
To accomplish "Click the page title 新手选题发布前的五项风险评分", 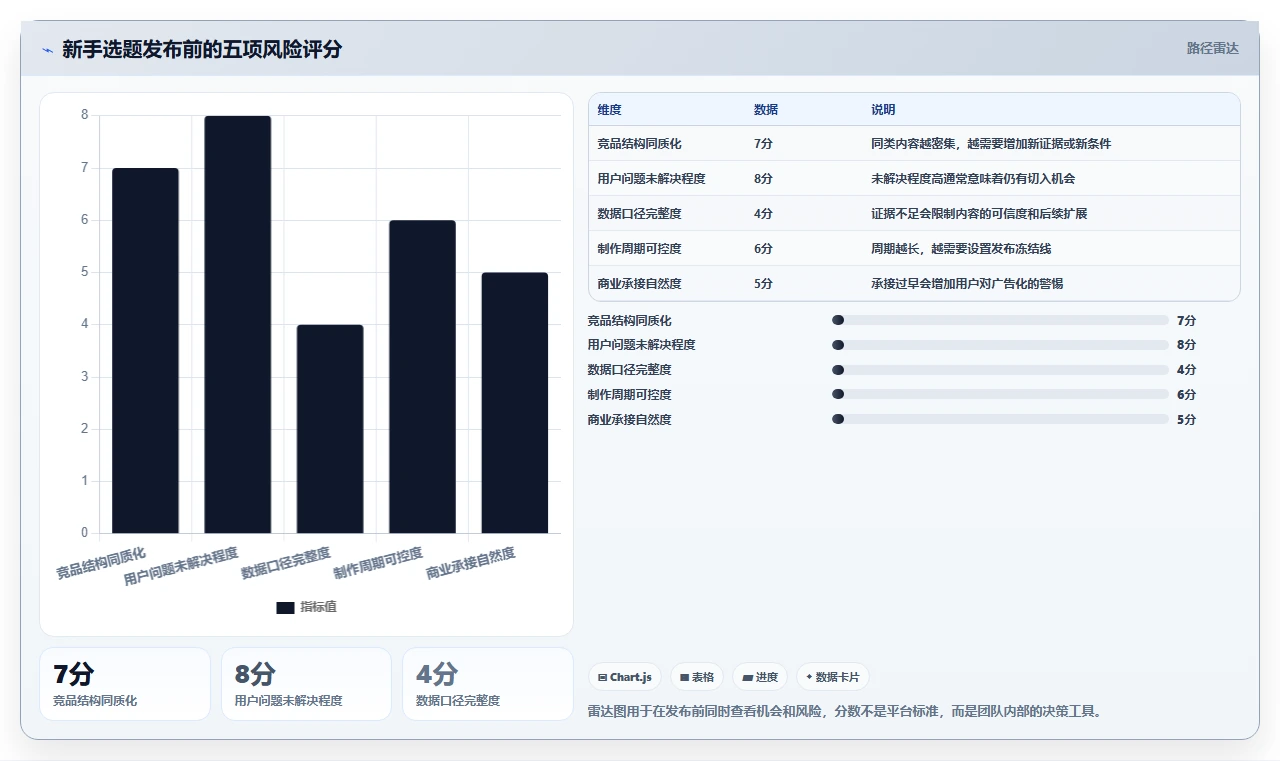I will coord(202,49).
